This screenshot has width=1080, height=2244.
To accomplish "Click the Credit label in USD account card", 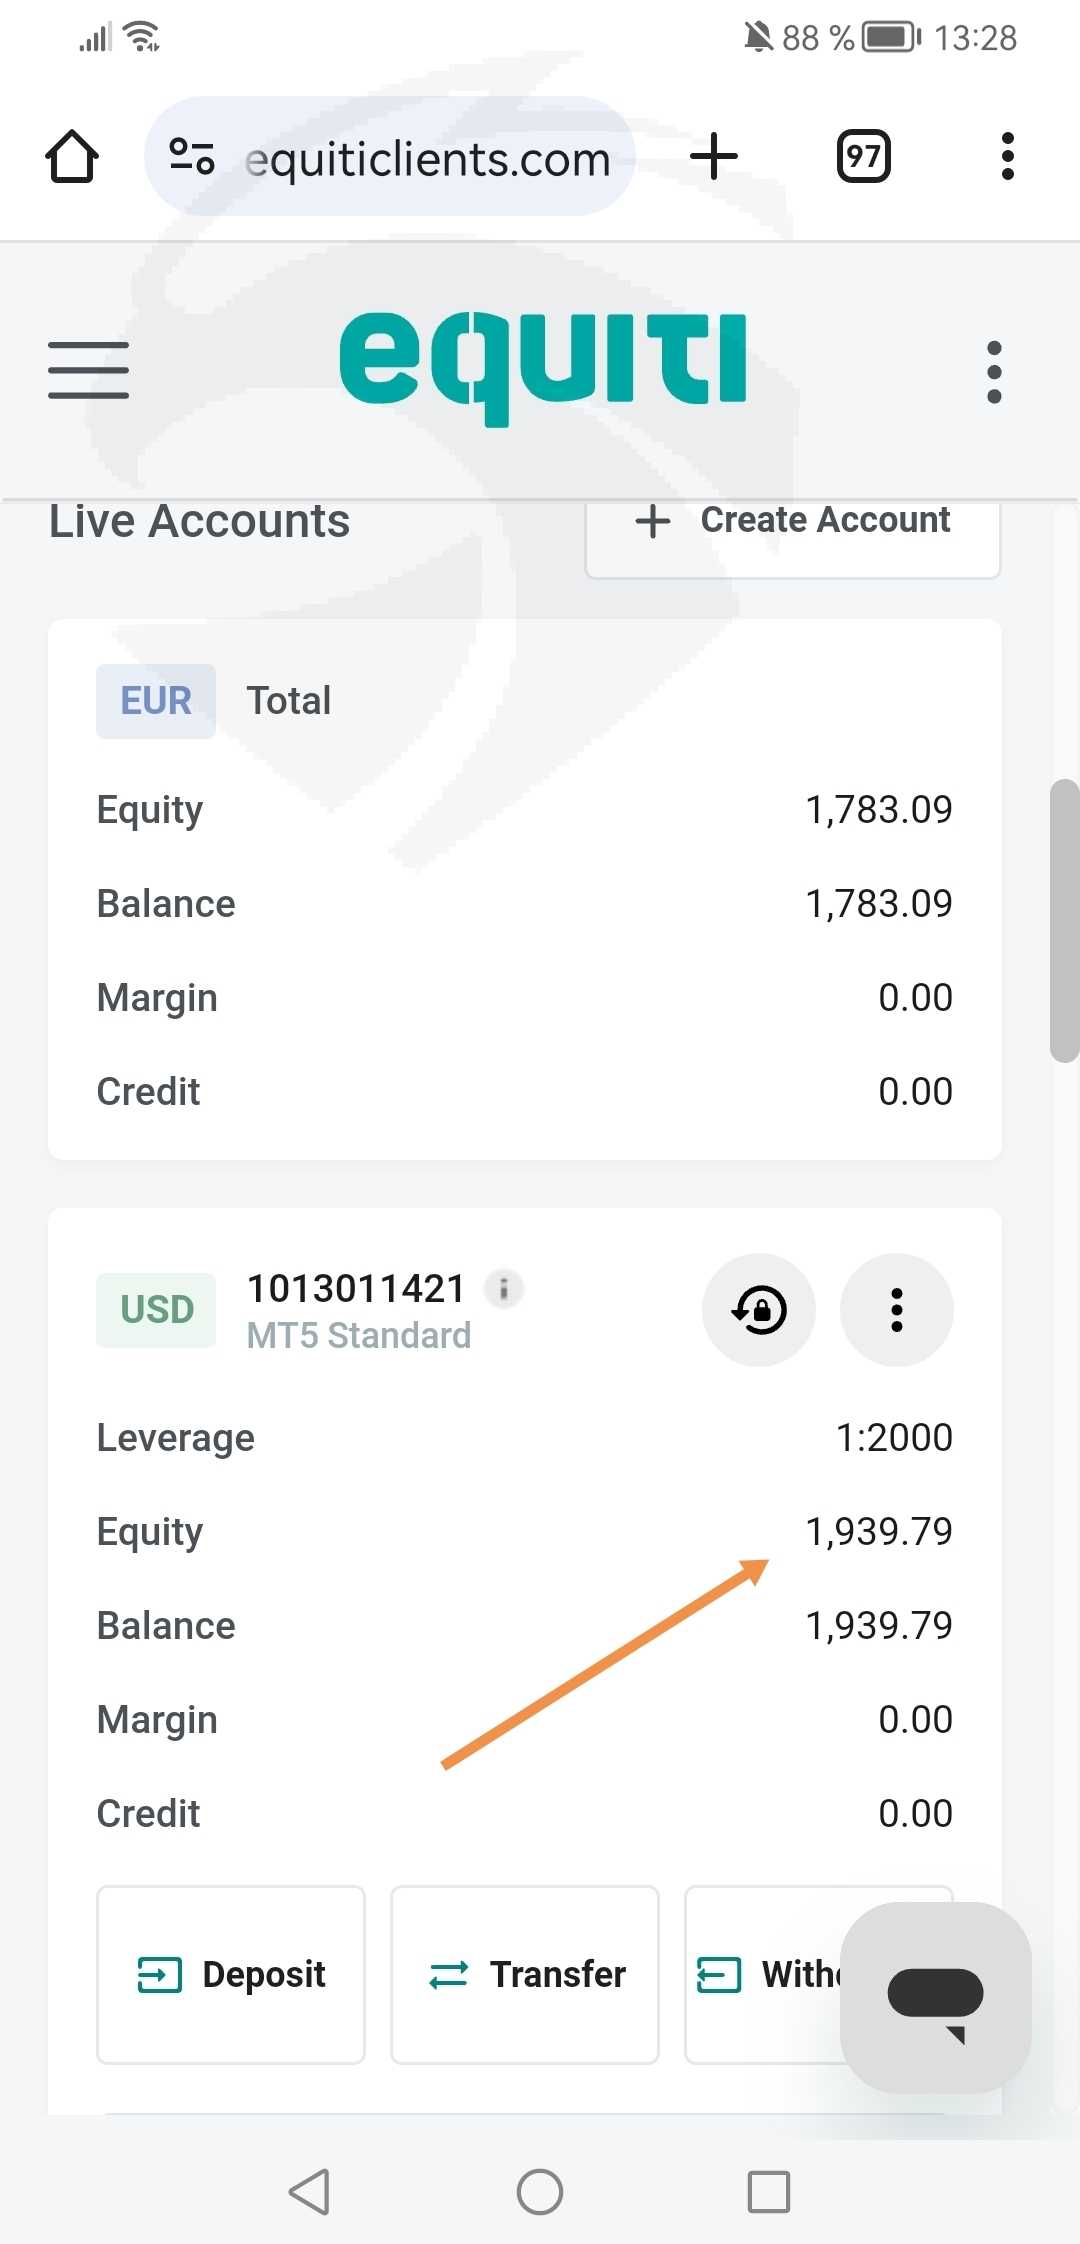I will point(149,1814).
